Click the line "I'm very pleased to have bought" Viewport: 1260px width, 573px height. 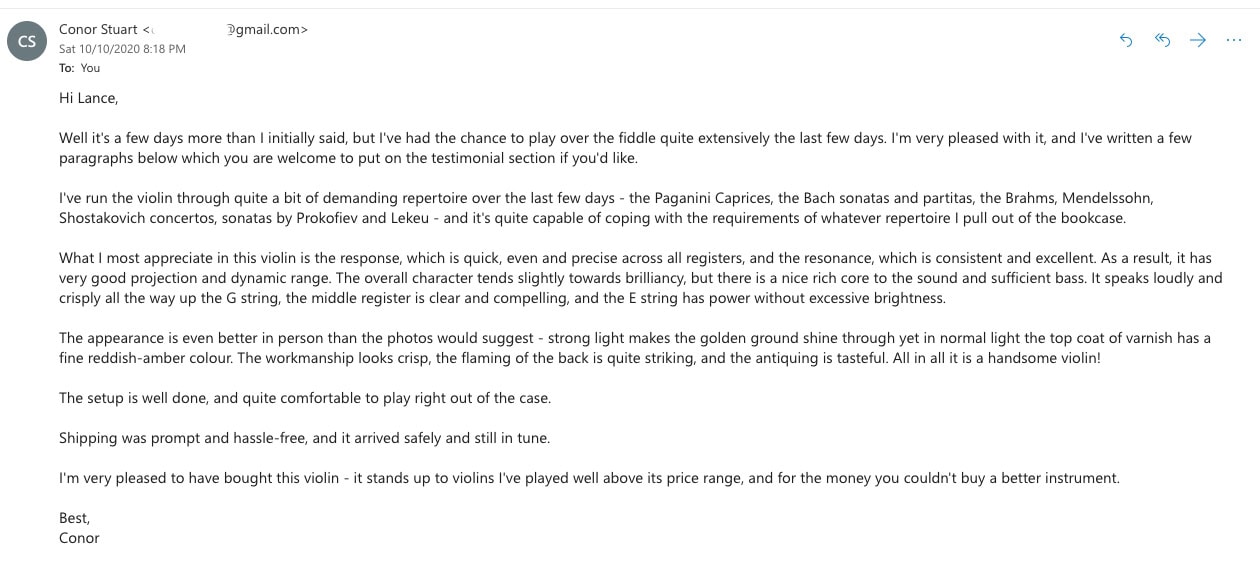589,478
